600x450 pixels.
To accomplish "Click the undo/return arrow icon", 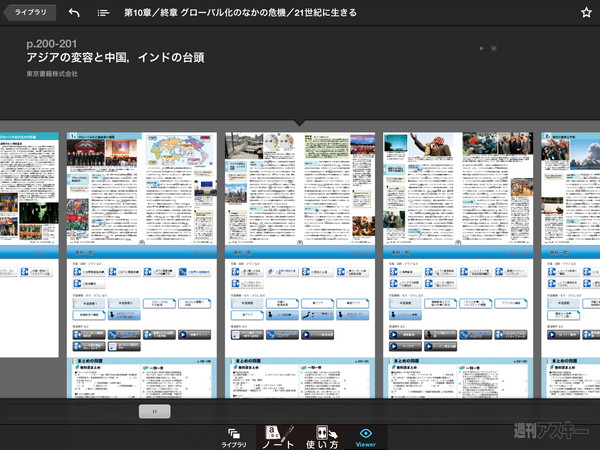I will click(x=74, y=13).
